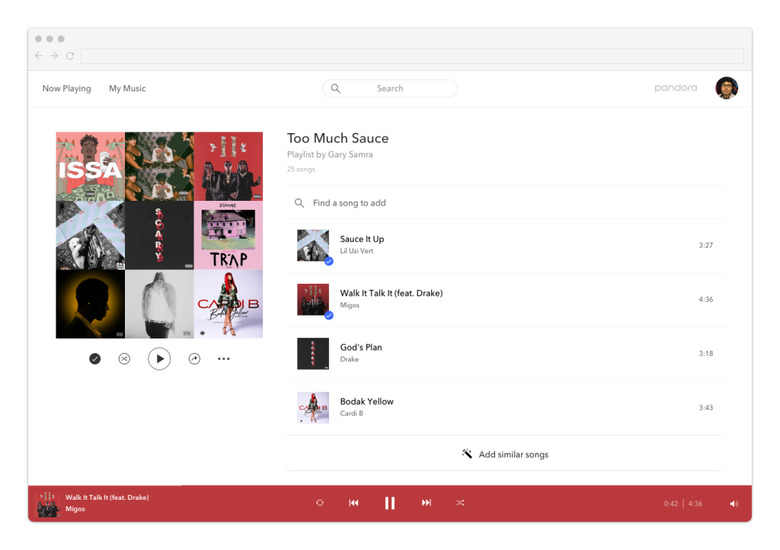
Task: Click the Cardi B cover in collage
Action: (228, 304)
